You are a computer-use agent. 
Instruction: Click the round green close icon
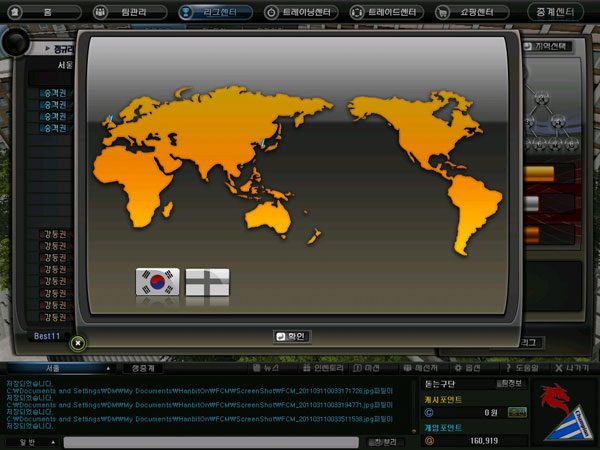click(x=78, y=343)
